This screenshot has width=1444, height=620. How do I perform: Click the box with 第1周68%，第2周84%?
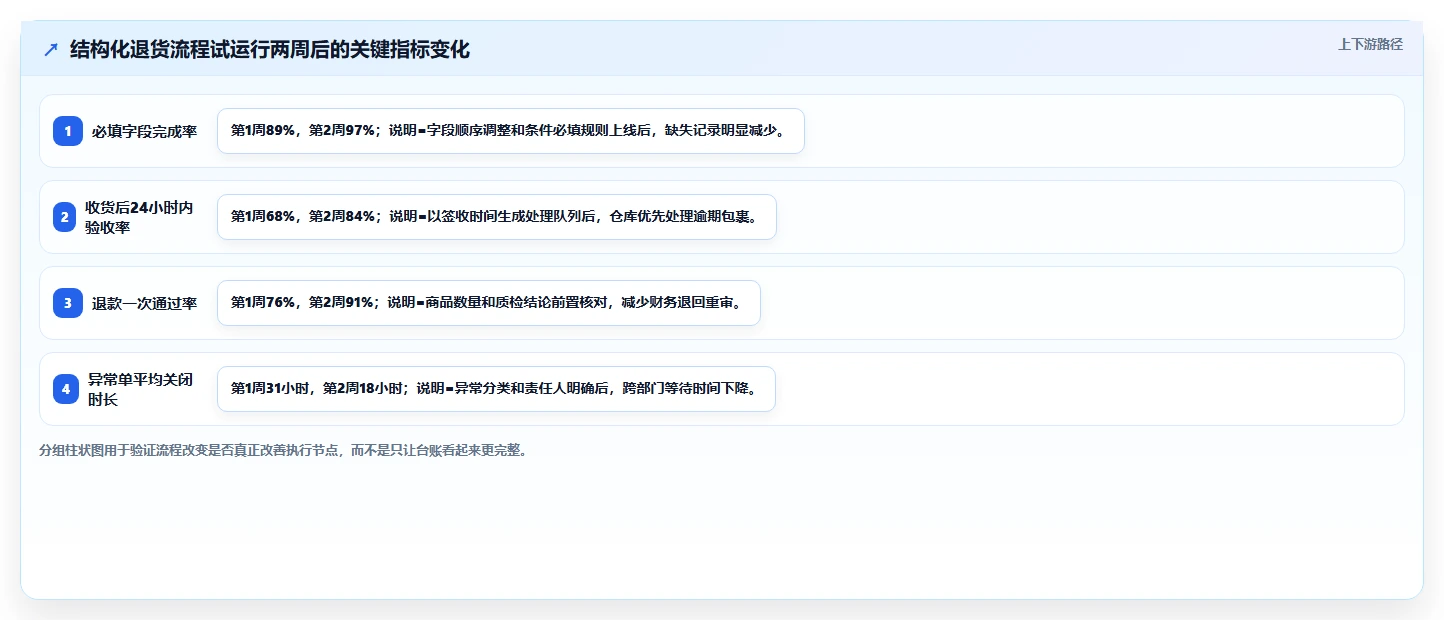[497, 217]
